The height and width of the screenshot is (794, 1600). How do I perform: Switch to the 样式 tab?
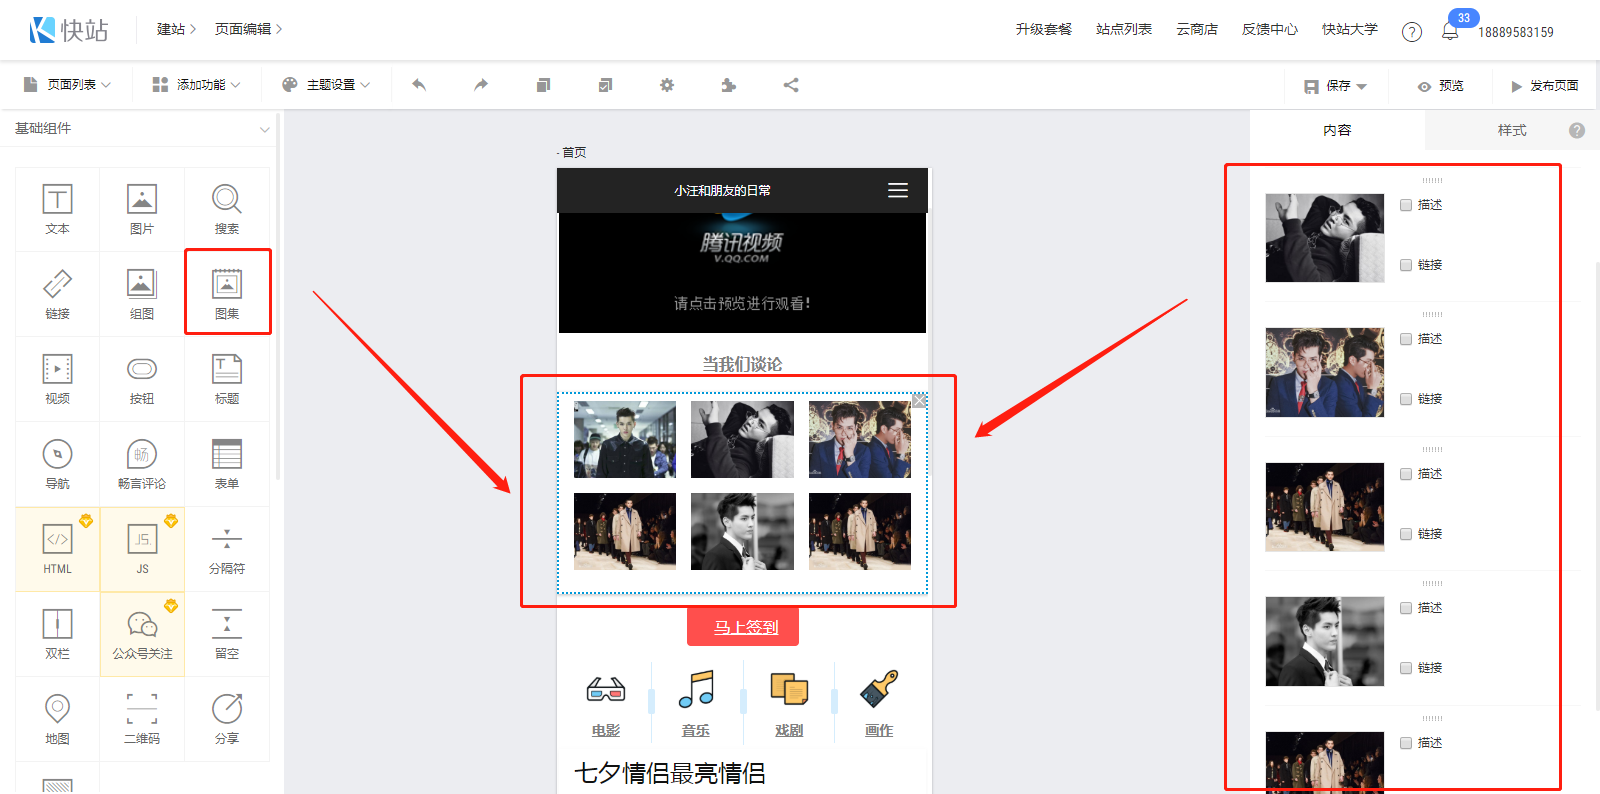click(1511, 130)
